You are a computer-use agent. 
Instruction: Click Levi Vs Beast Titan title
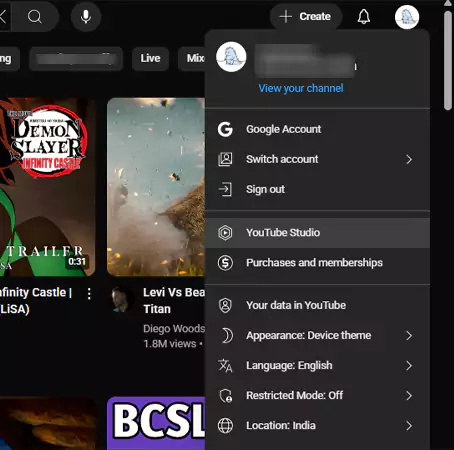174,301
